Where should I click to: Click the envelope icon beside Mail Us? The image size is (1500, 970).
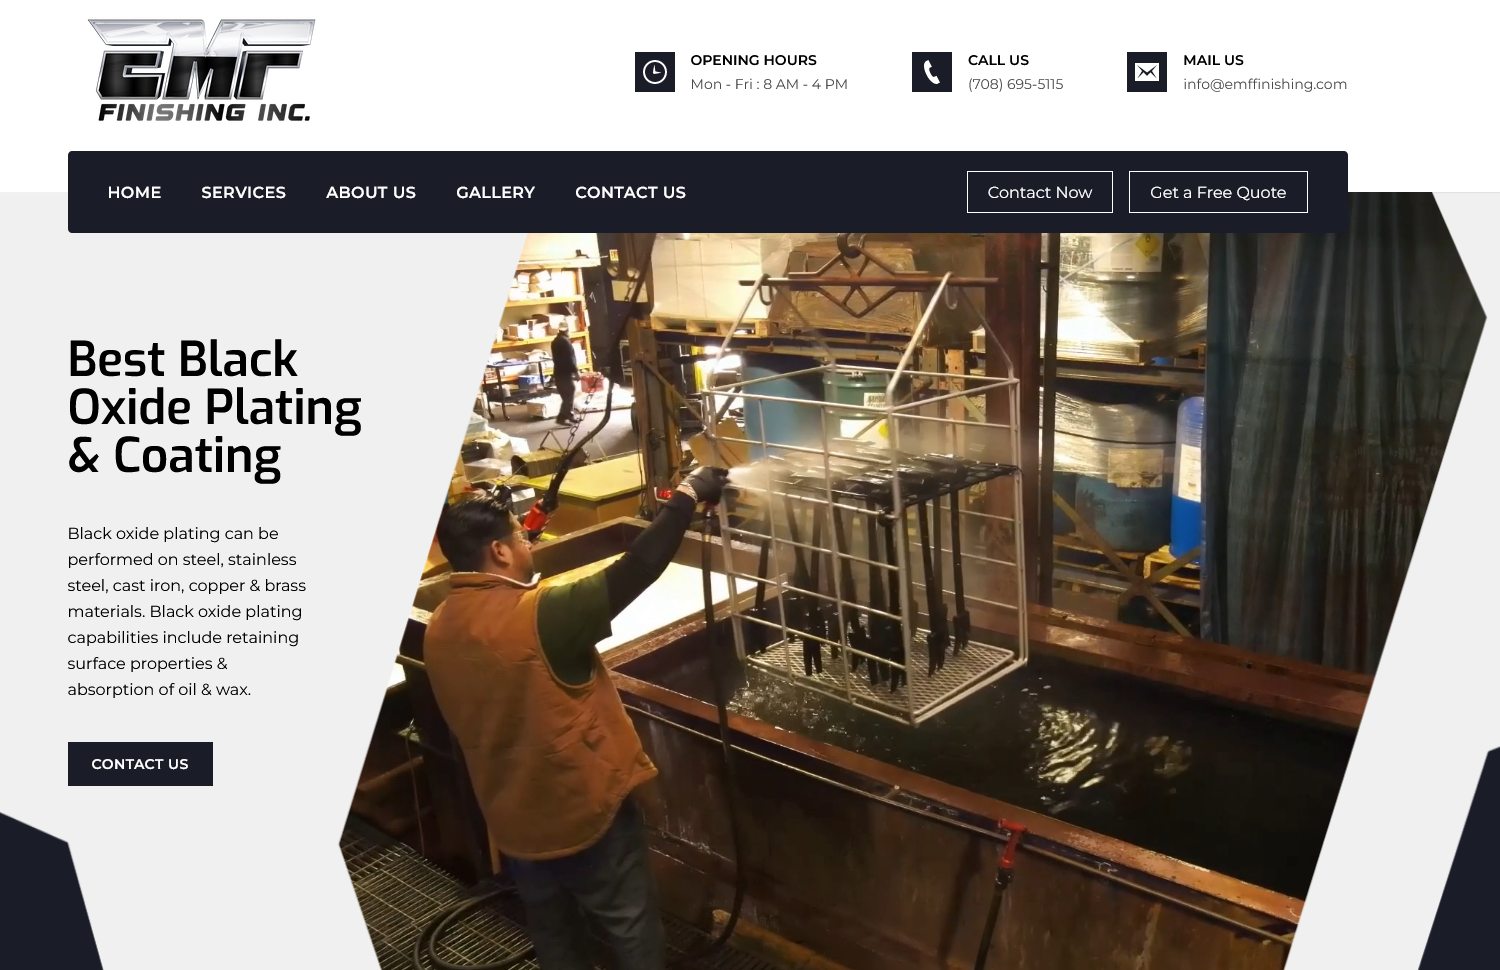pyautogui.click(x=1147, y=72)
